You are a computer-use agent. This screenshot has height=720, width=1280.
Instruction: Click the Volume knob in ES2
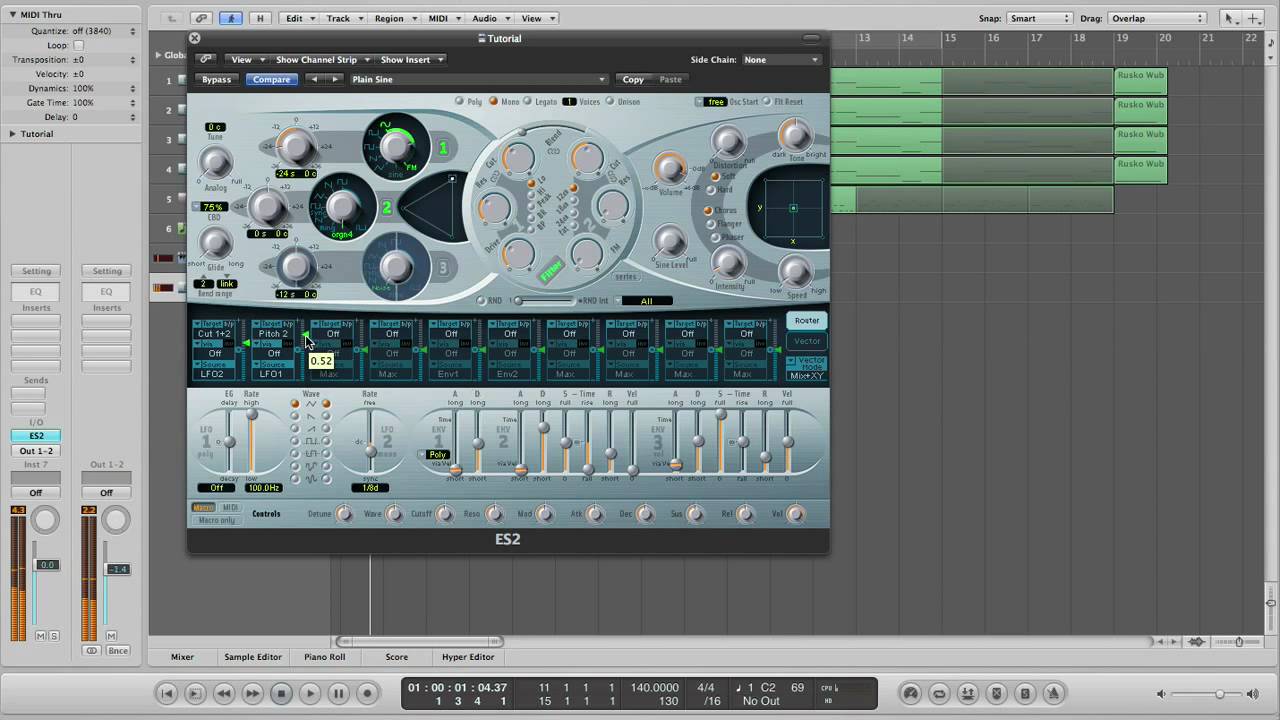click(669, 168)
